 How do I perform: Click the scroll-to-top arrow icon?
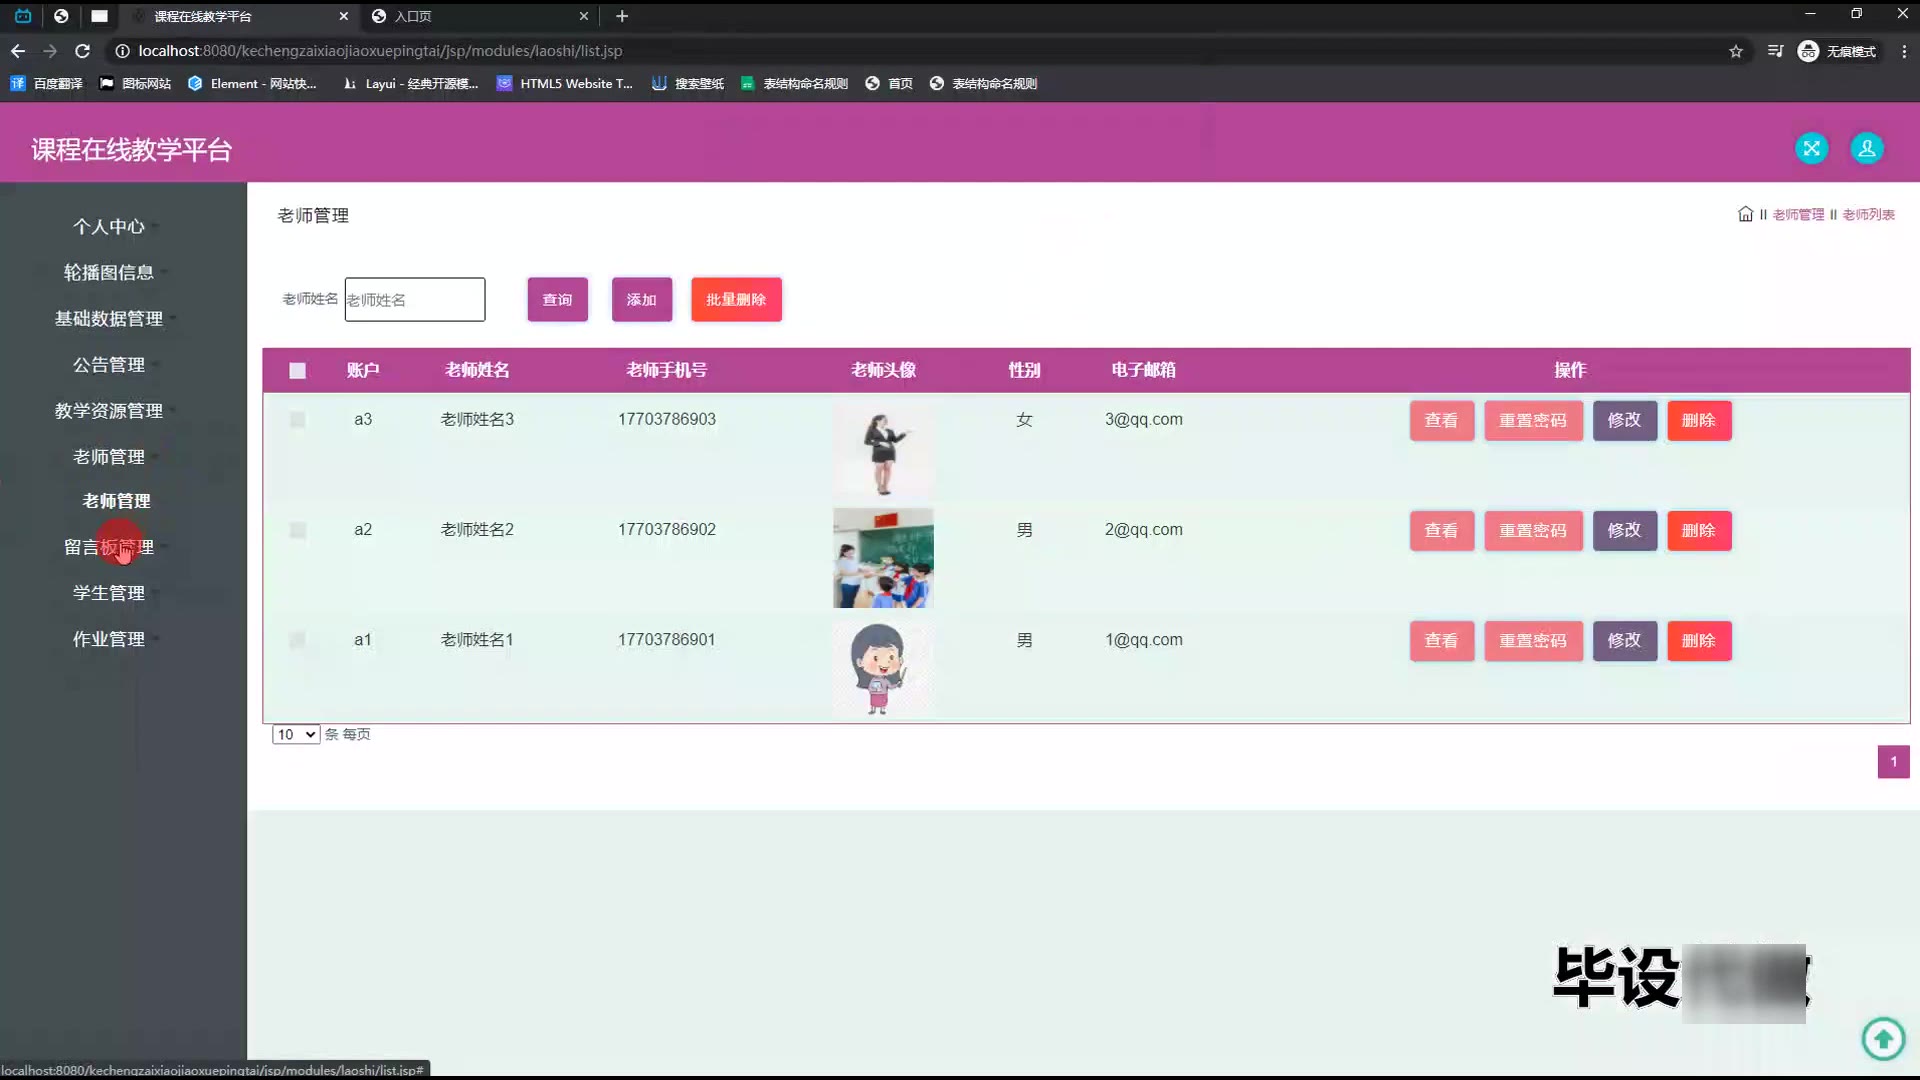pos(1883,1038)
